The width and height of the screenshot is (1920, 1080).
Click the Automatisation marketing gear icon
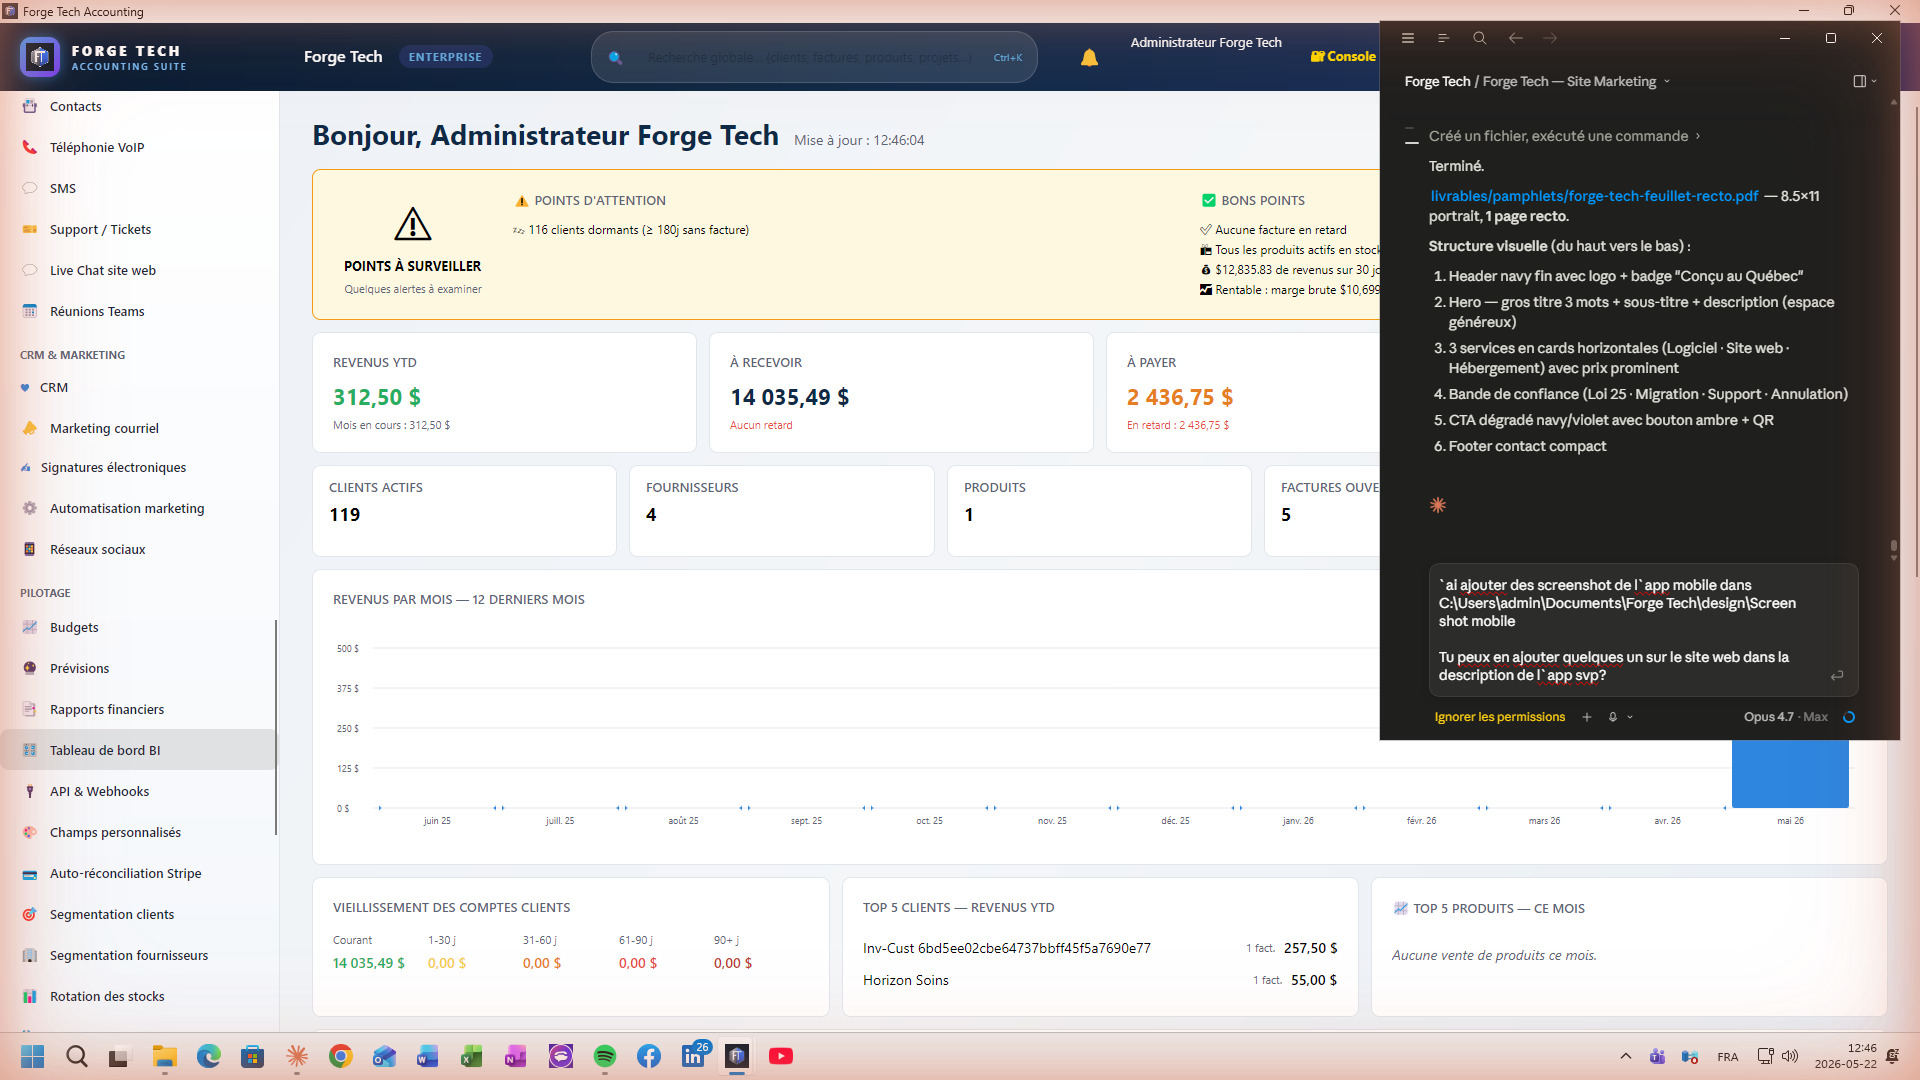pyautogui.click(x=30, y=508)
